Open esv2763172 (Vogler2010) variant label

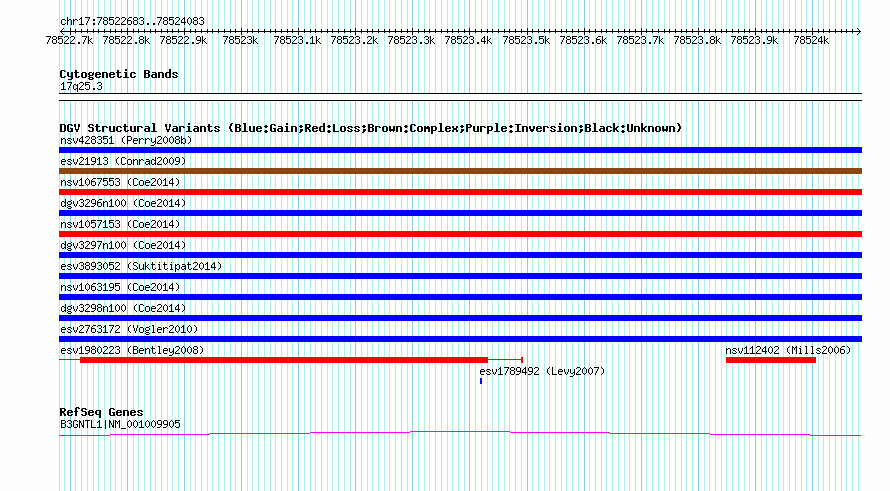click(x=129, y=329)
